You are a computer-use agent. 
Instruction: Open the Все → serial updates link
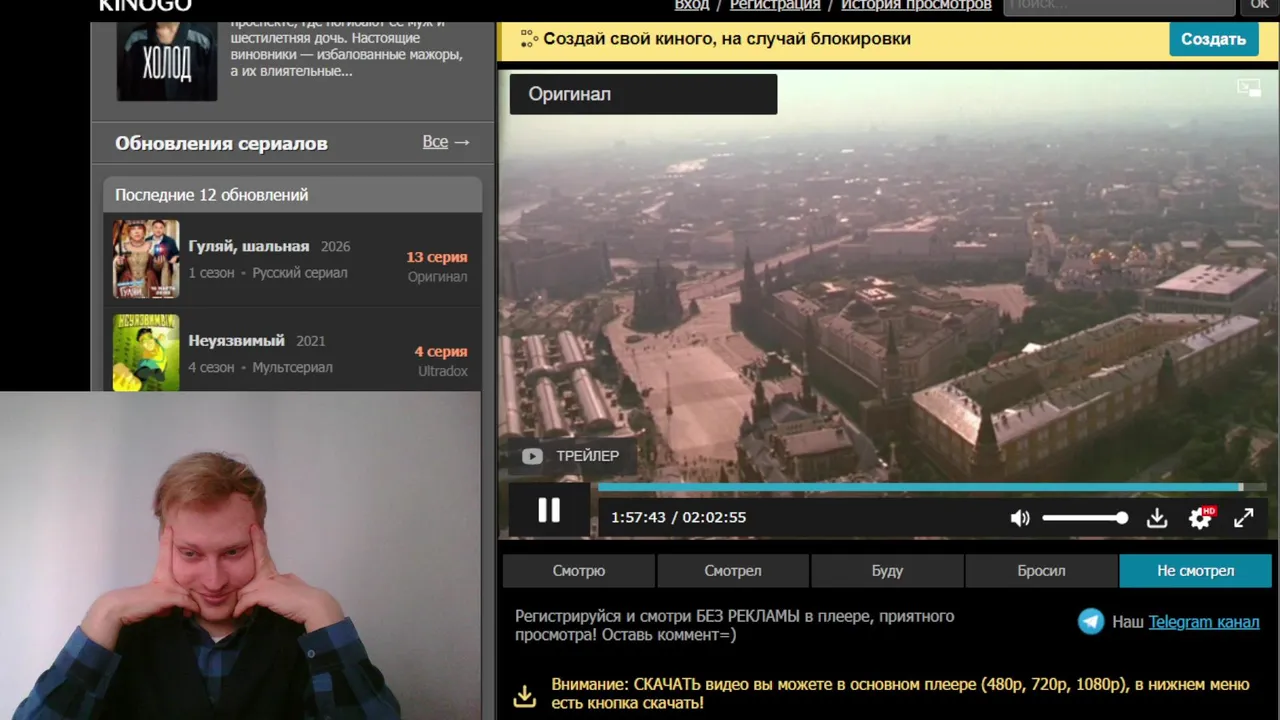[x=446, y=142]
